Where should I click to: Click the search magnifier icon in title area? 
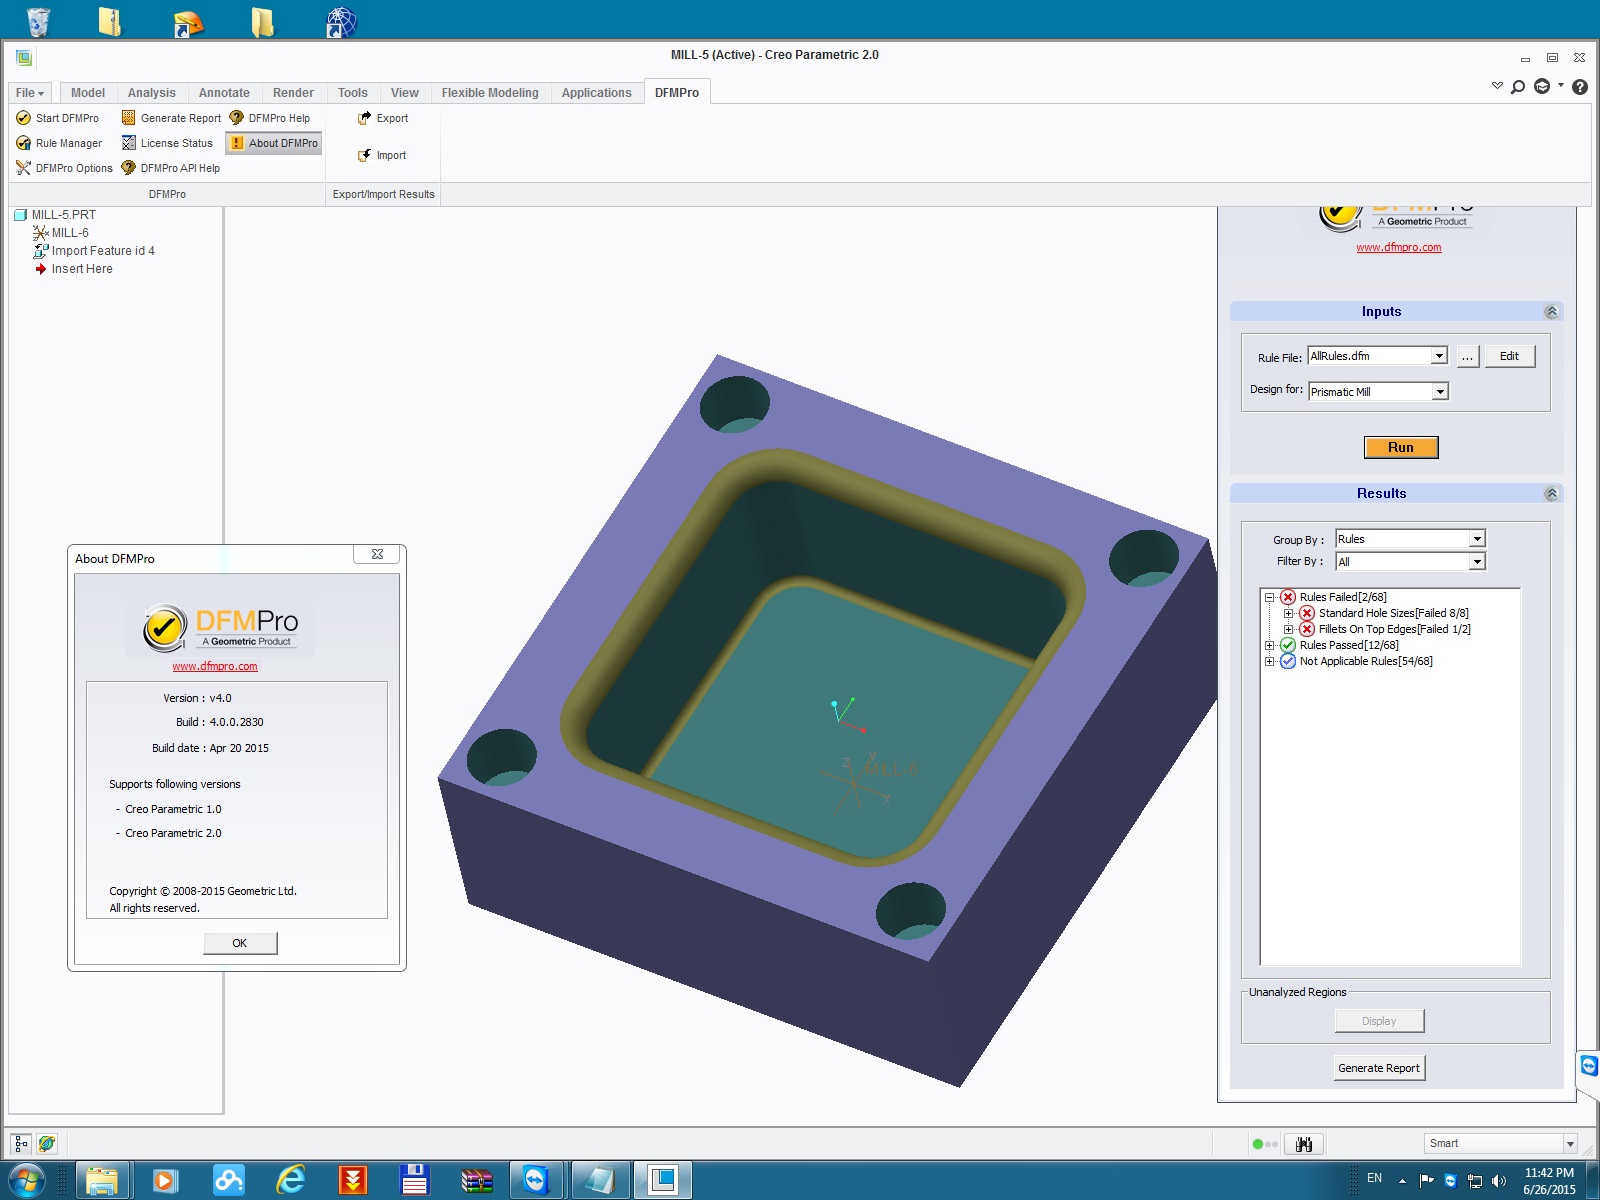(x=1518, y=87)
